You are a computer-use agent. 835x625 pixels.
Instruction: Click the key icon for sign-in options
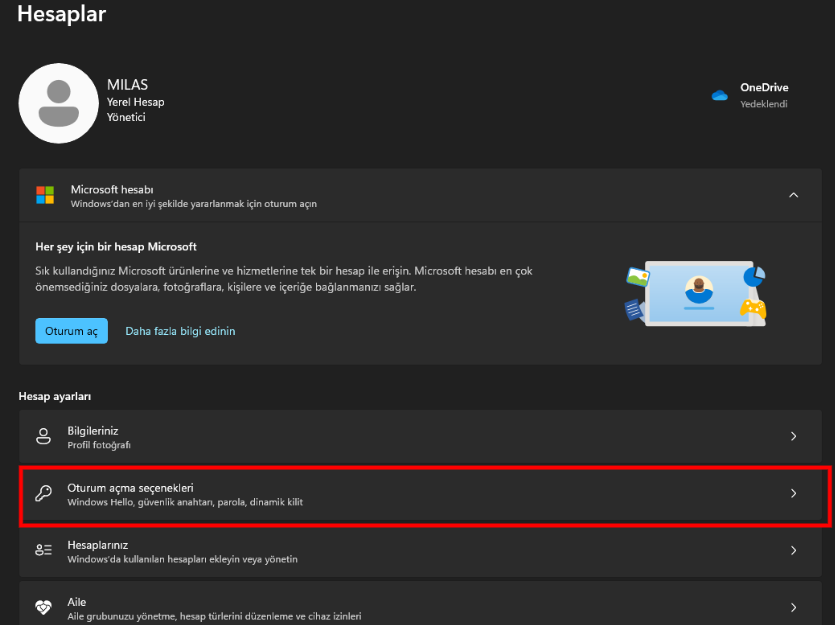[x=43, y=494]
